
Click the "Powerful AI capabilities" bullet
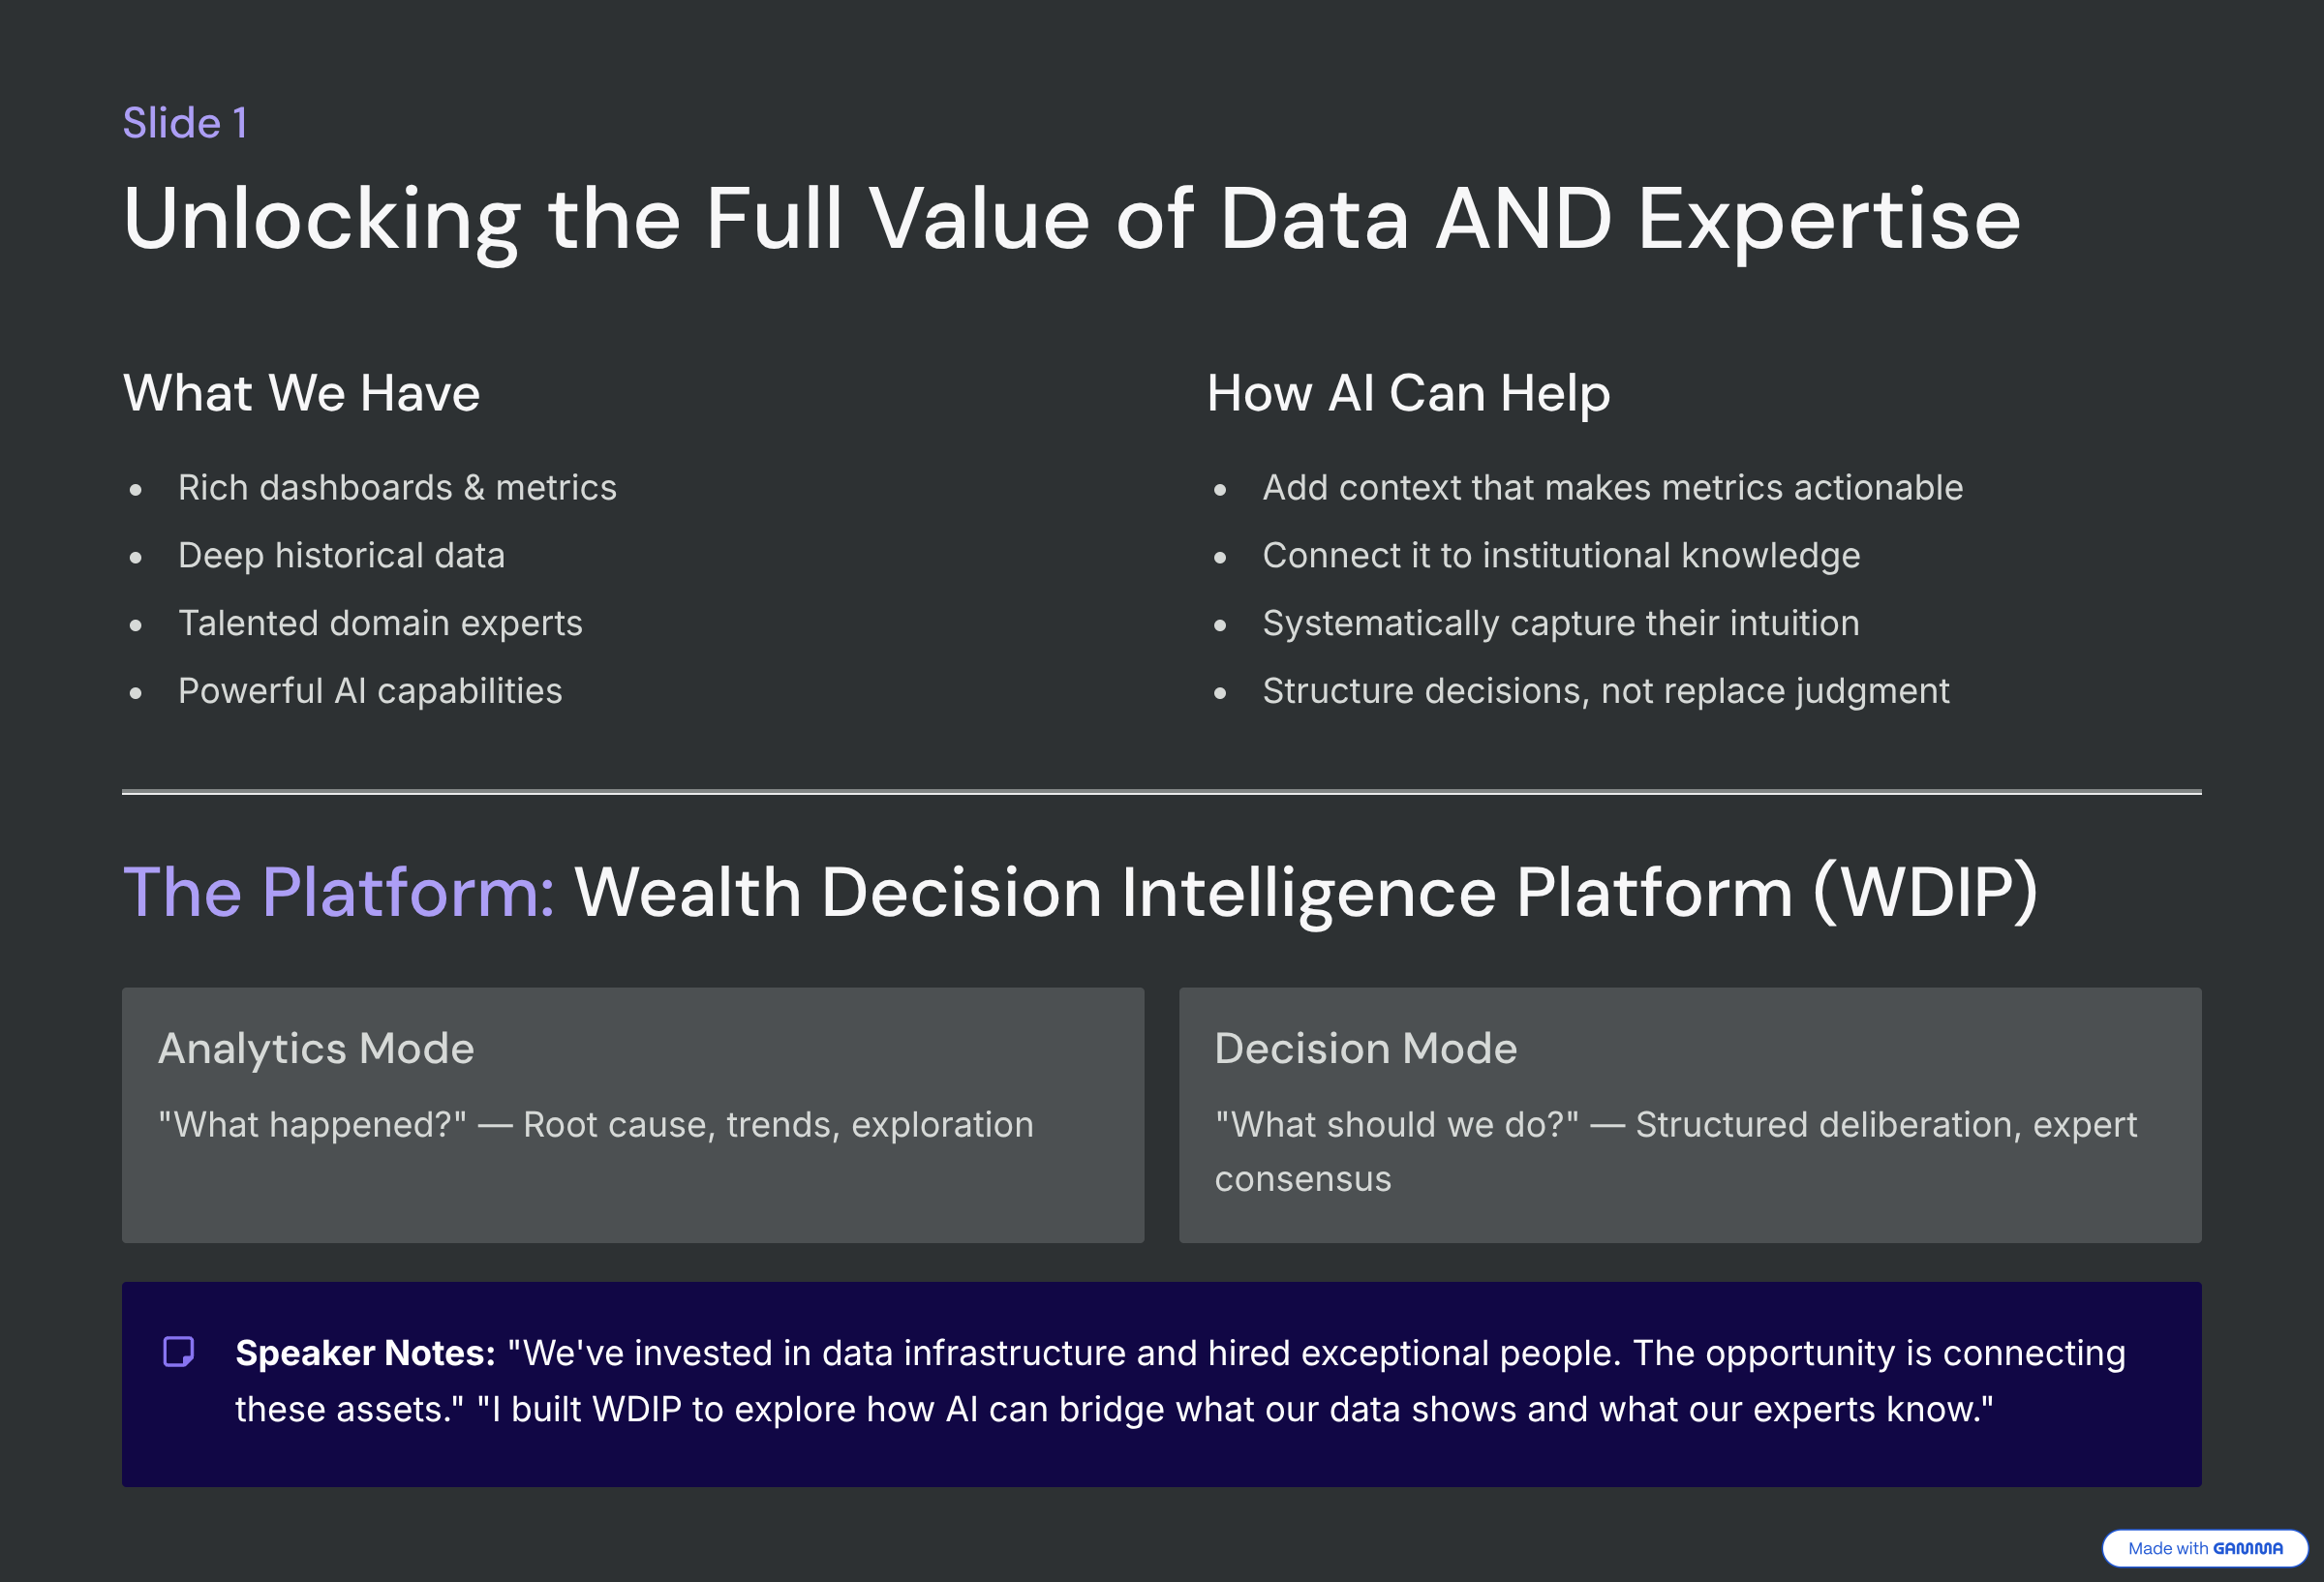(x=370, y=692)
